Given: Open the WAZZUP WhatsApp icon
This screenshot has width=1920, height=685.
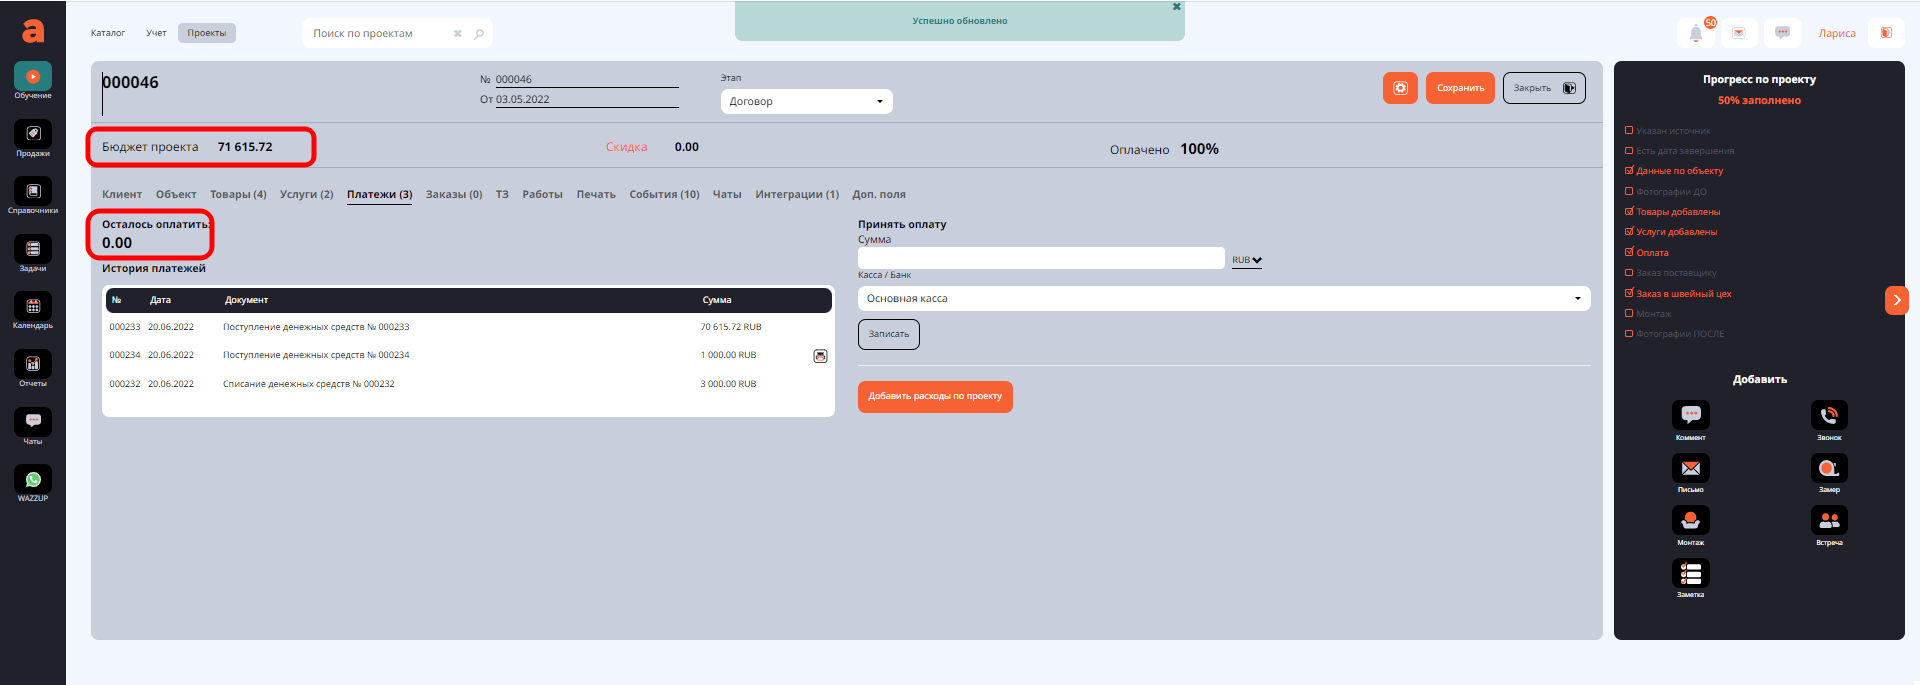Looking at the screenshot, I should [x=33, y=480].
